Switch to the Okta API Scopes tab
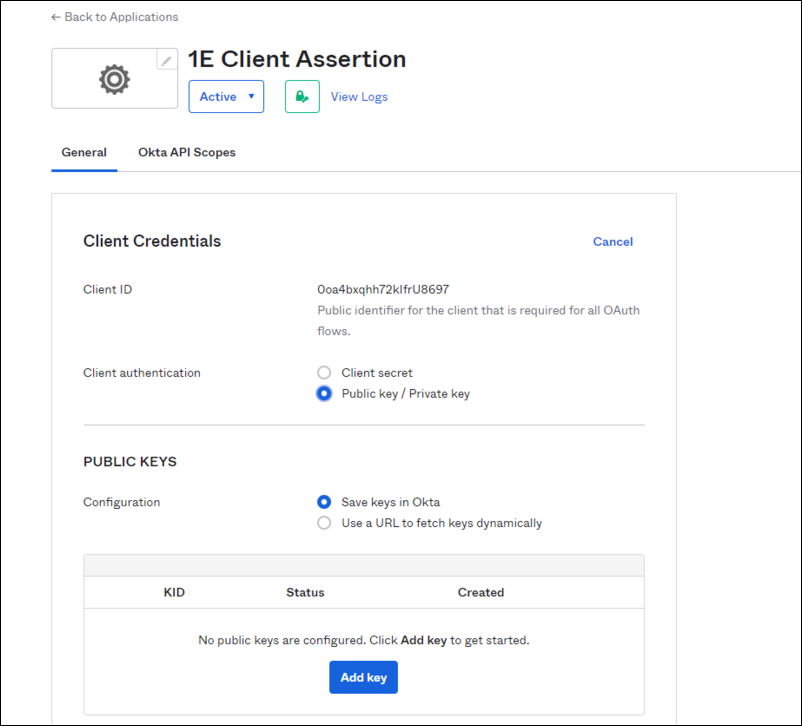The image size is (802, 726). (x=187, y=153)
